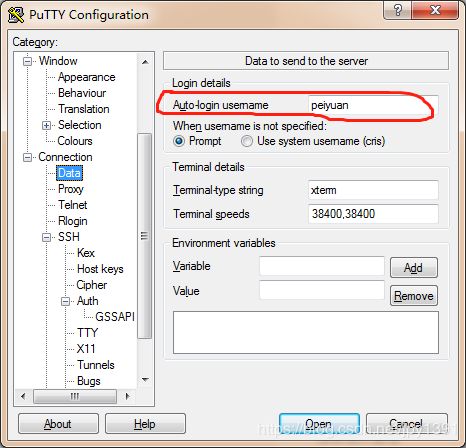The width and height of the screenshot is (466, 448).
Task: Open the Tunnels category
Action: [96, 365]
